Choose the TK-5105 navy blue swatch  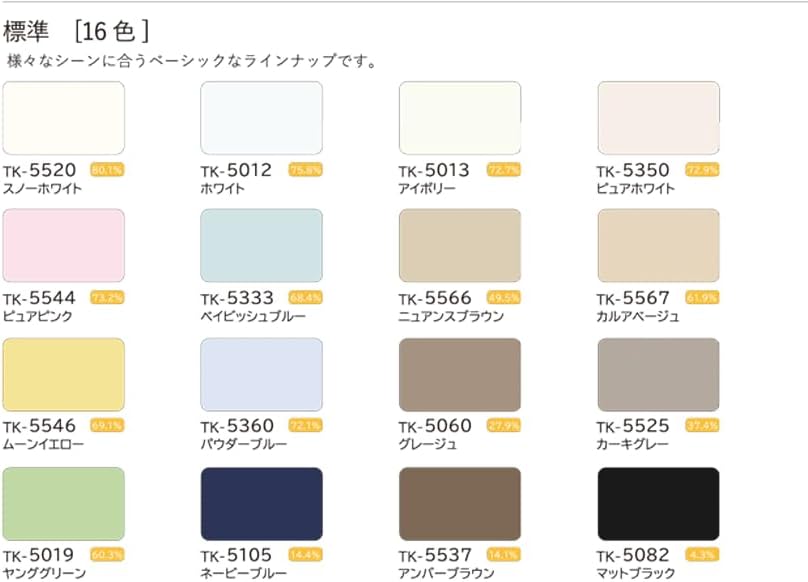click(262, 504)
